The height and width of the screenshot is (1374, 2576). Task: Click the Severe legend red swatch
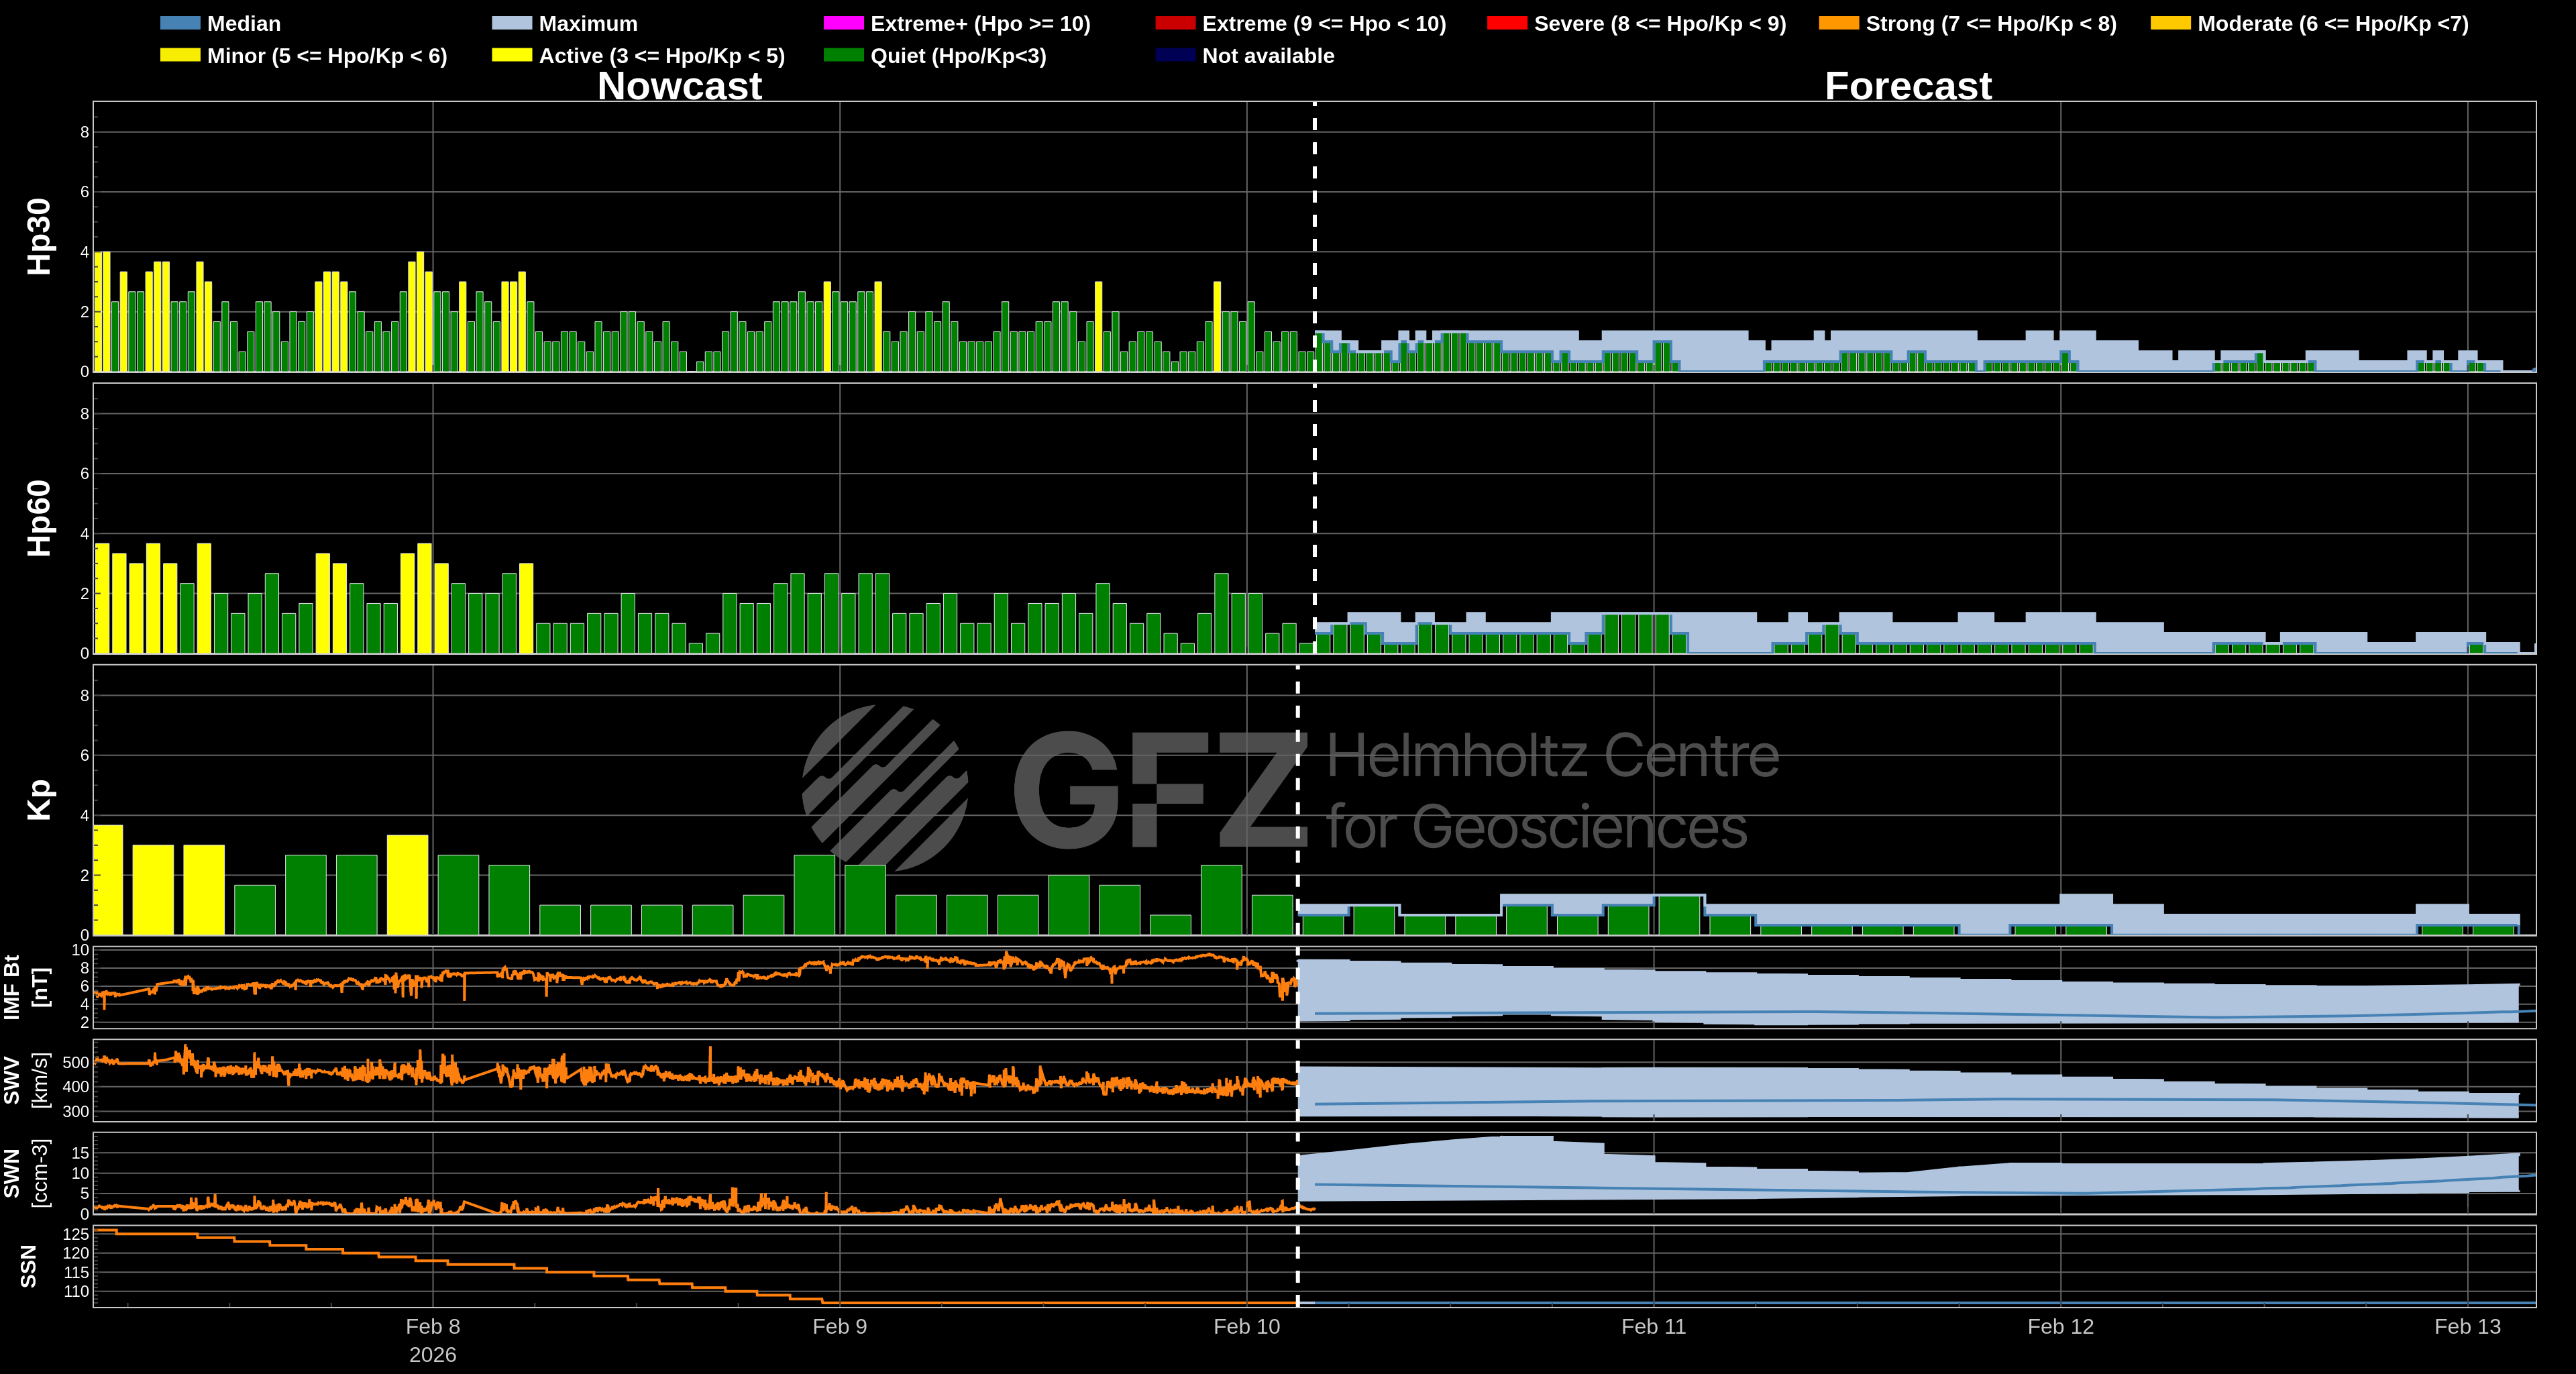coord(1506,23)
